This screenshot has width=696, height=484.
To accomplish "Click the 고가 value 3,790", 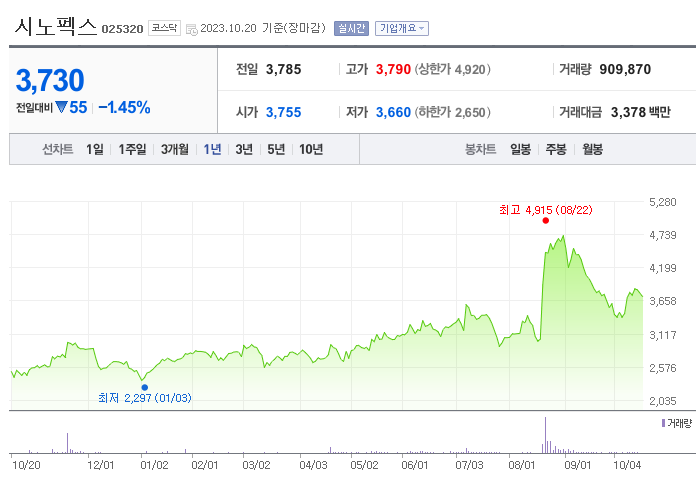I will click(393, 69).
